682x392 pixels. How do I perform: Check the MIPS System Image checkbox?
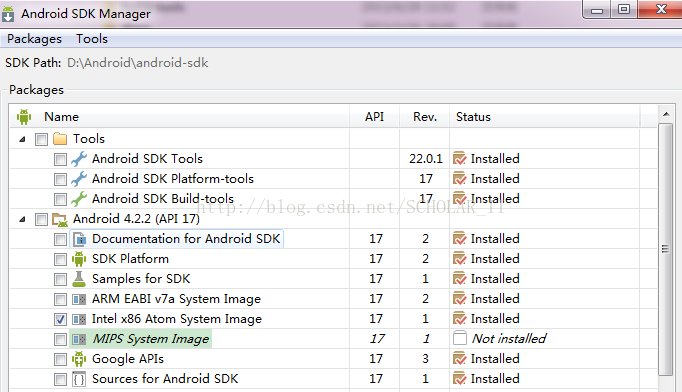60,339
